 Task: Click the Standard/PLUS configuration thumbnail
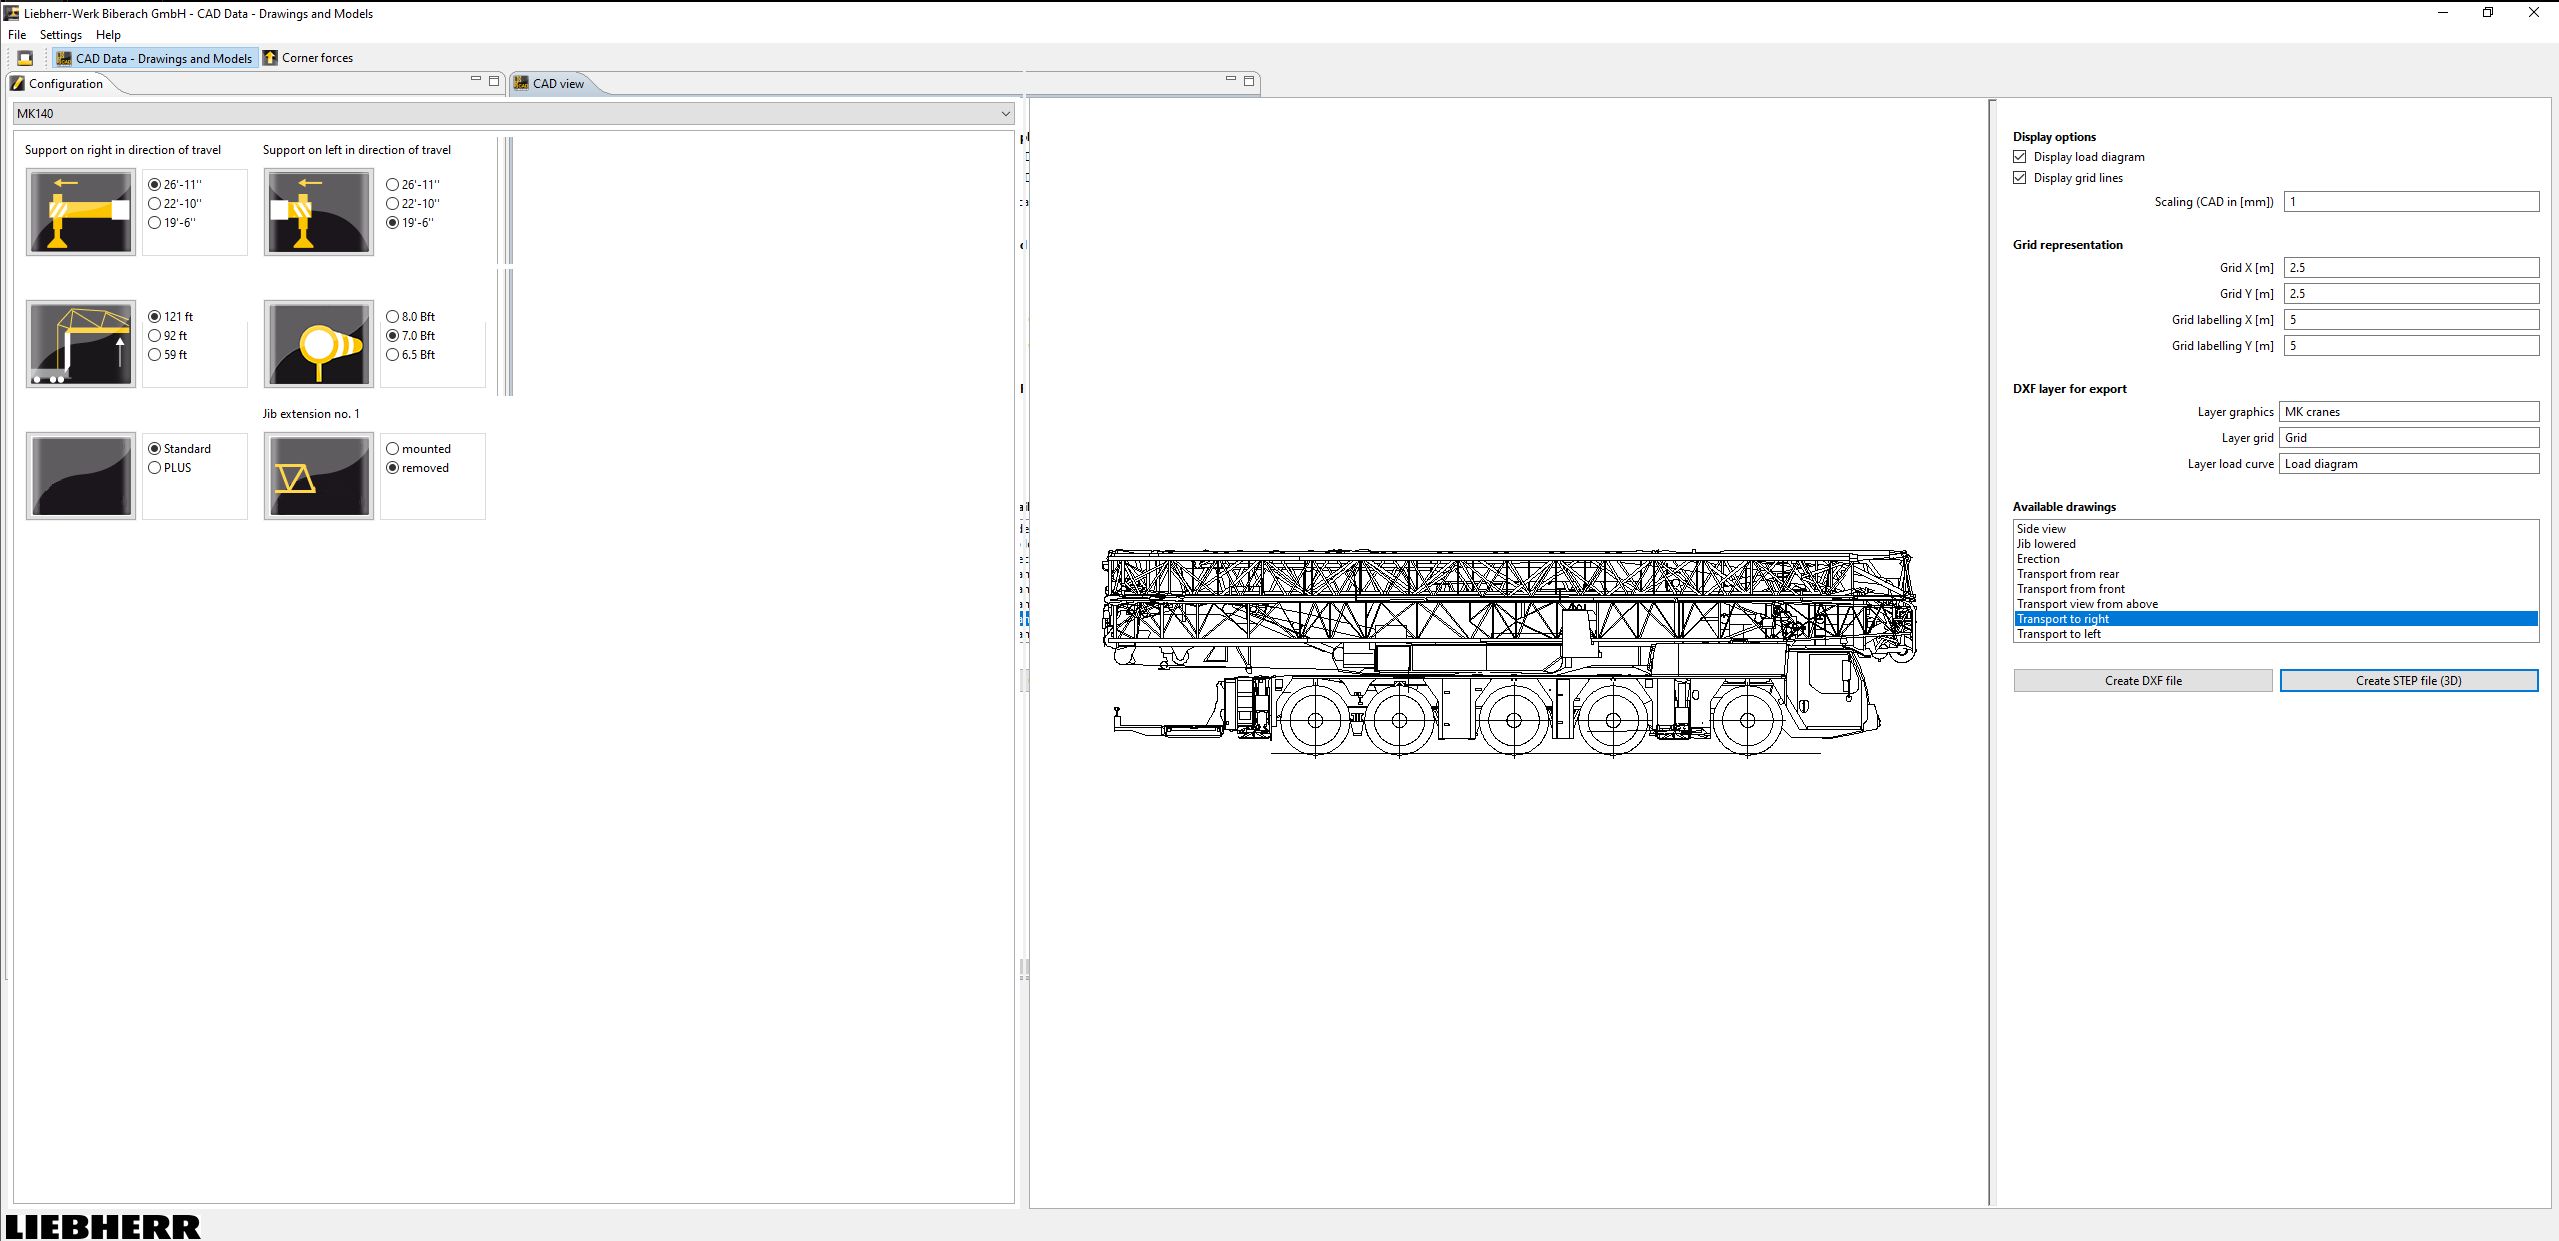[x=80, y=475]
